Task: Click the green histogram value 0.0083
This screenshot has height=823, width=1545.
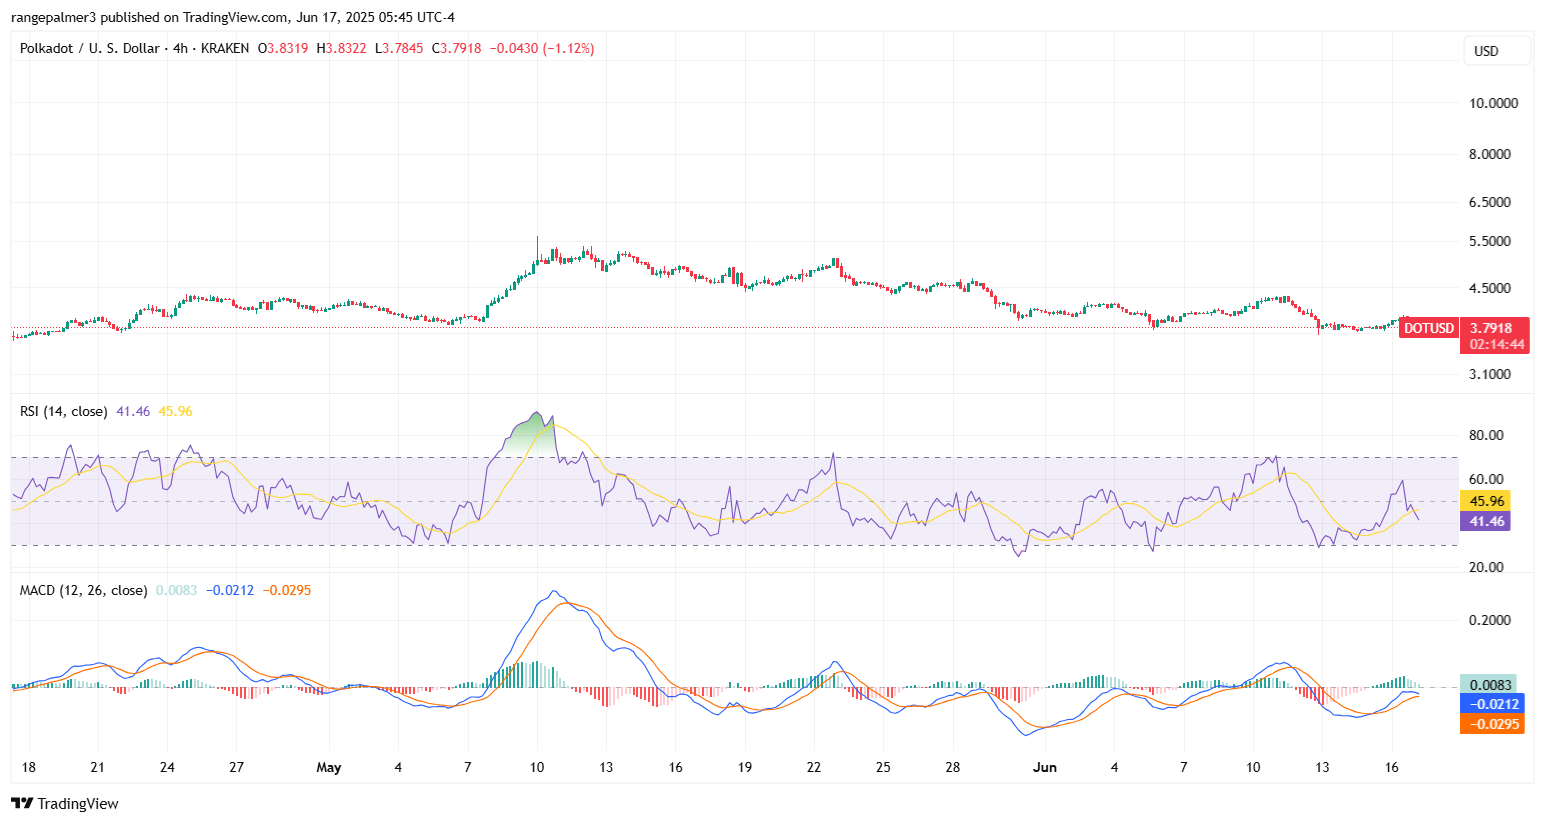Action: (x=1491, y=684)
